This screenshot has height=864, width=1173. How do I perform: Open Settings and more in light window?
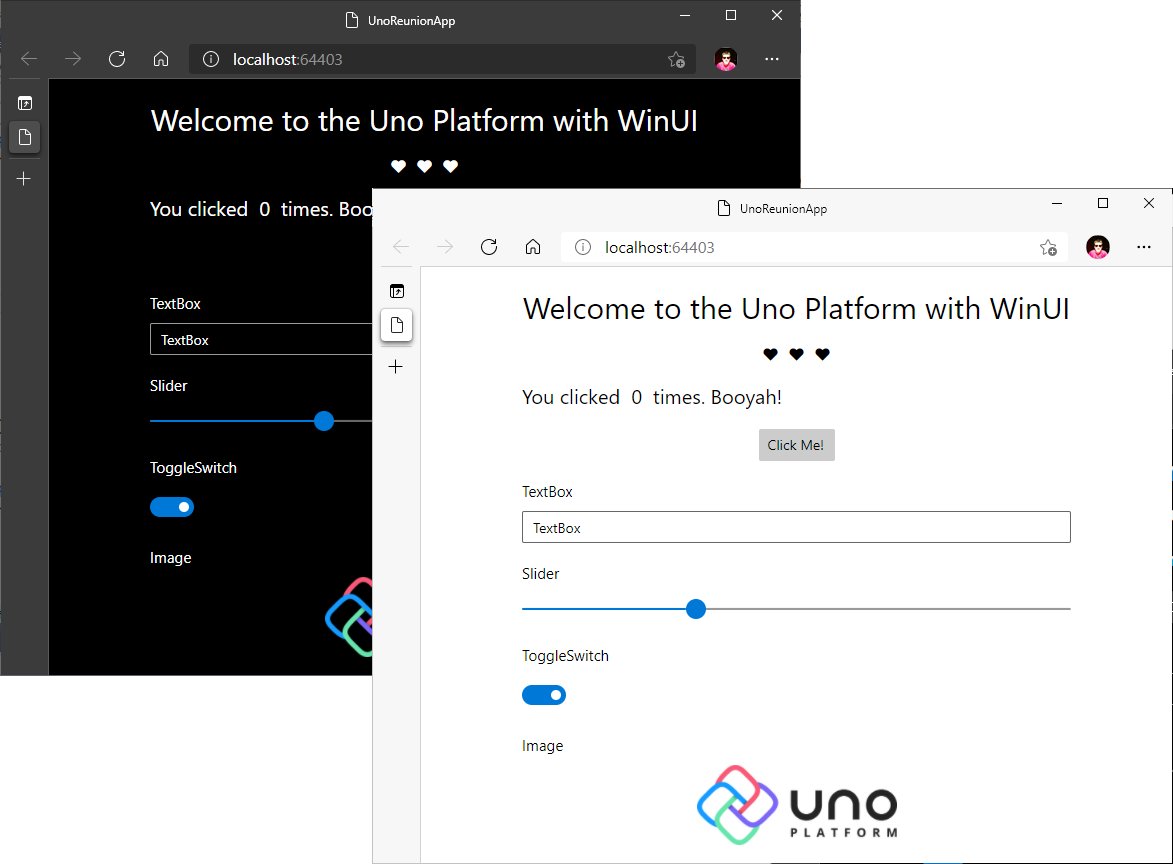tap(1143, 247)
